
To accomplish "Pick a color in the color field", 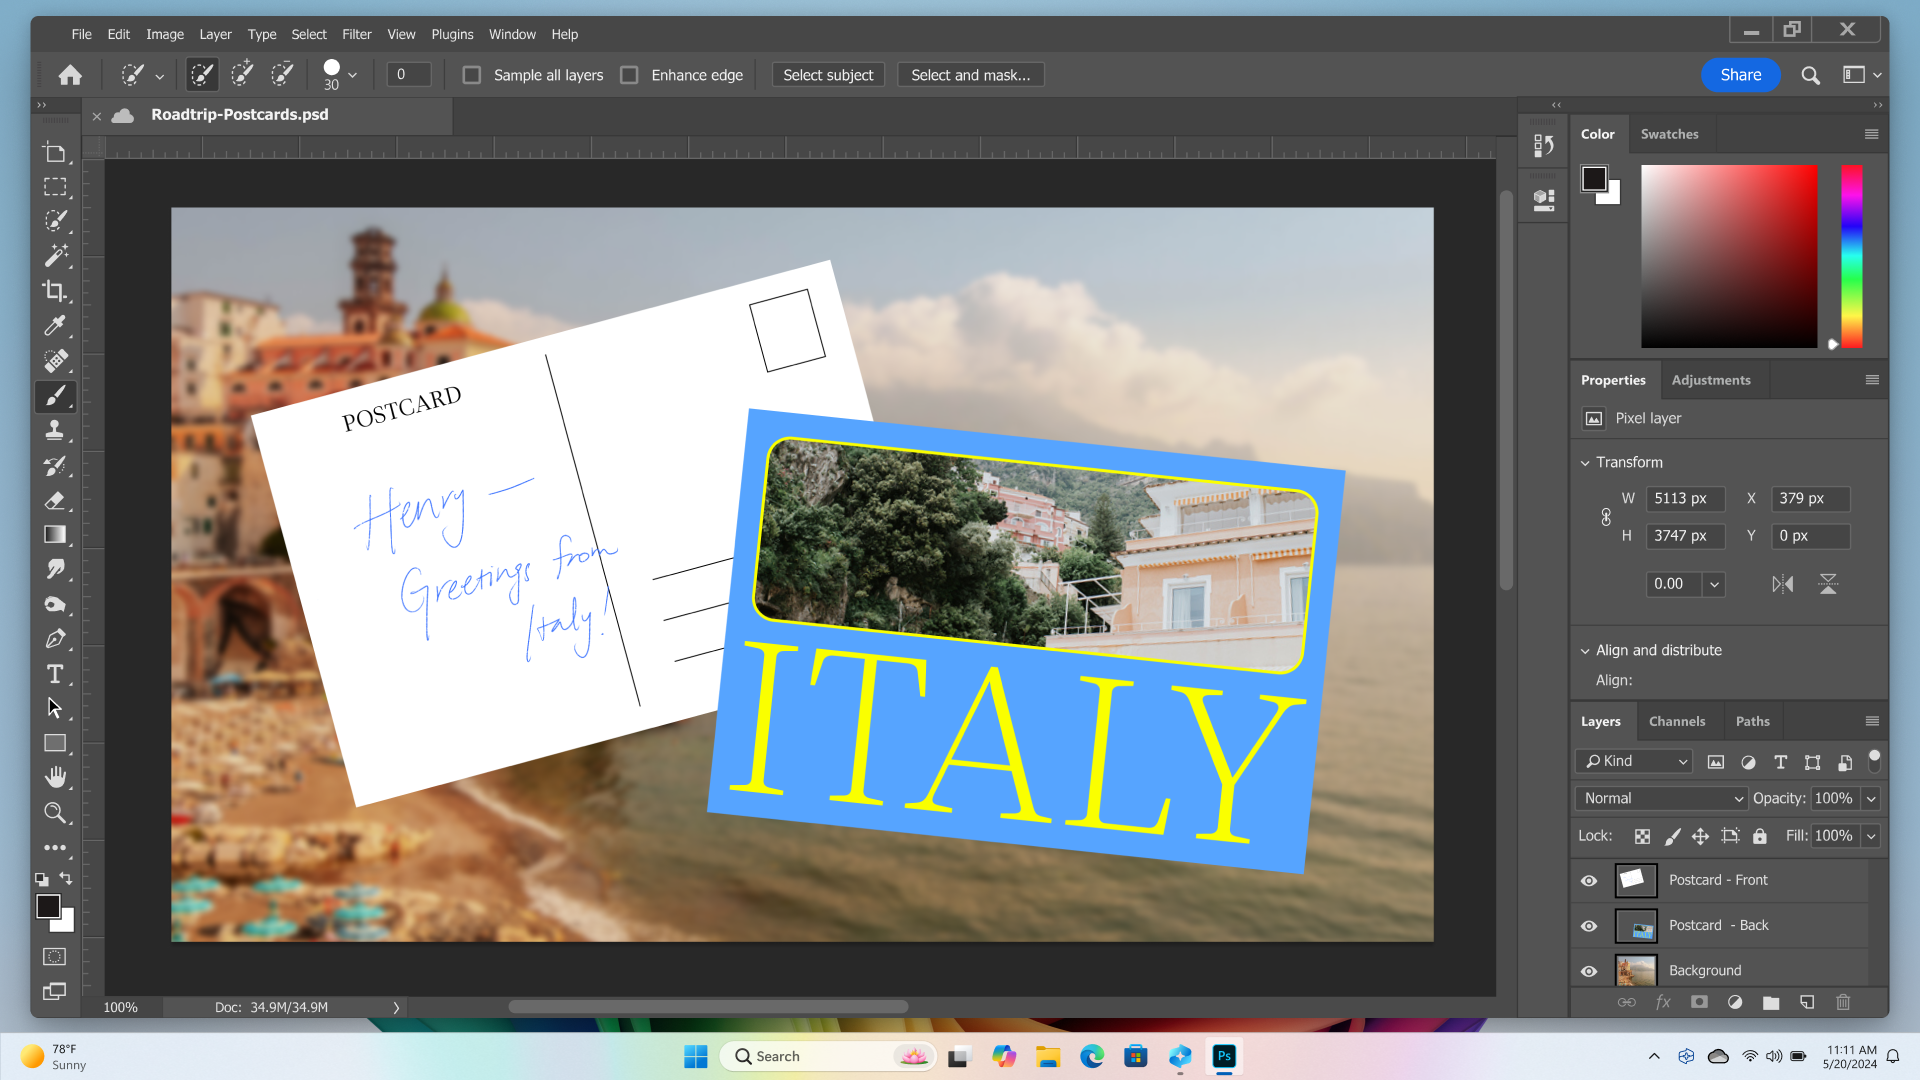I will [1729, 257].
